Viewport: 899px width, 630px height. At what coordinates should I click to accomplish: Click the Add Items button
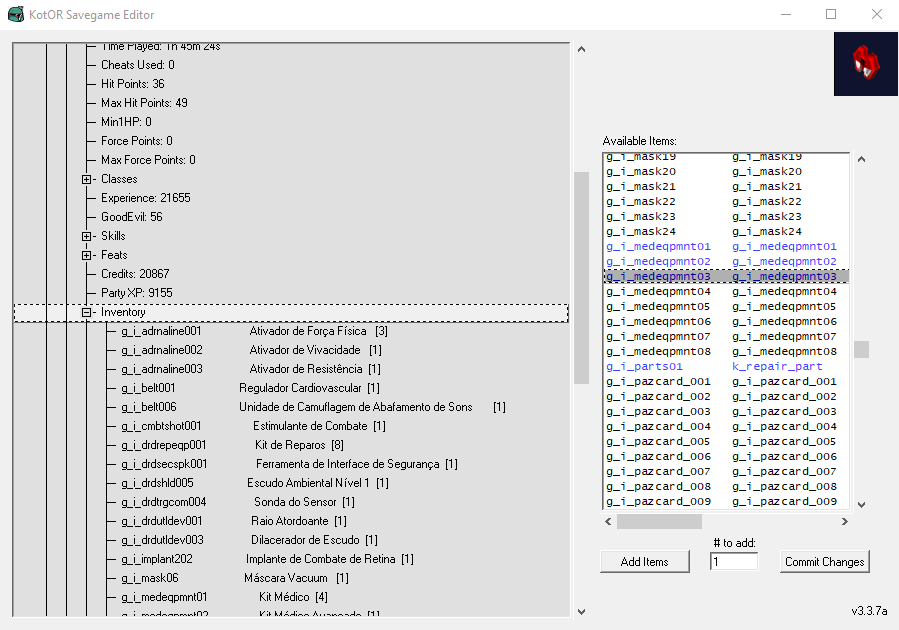(x=644, y=562)
